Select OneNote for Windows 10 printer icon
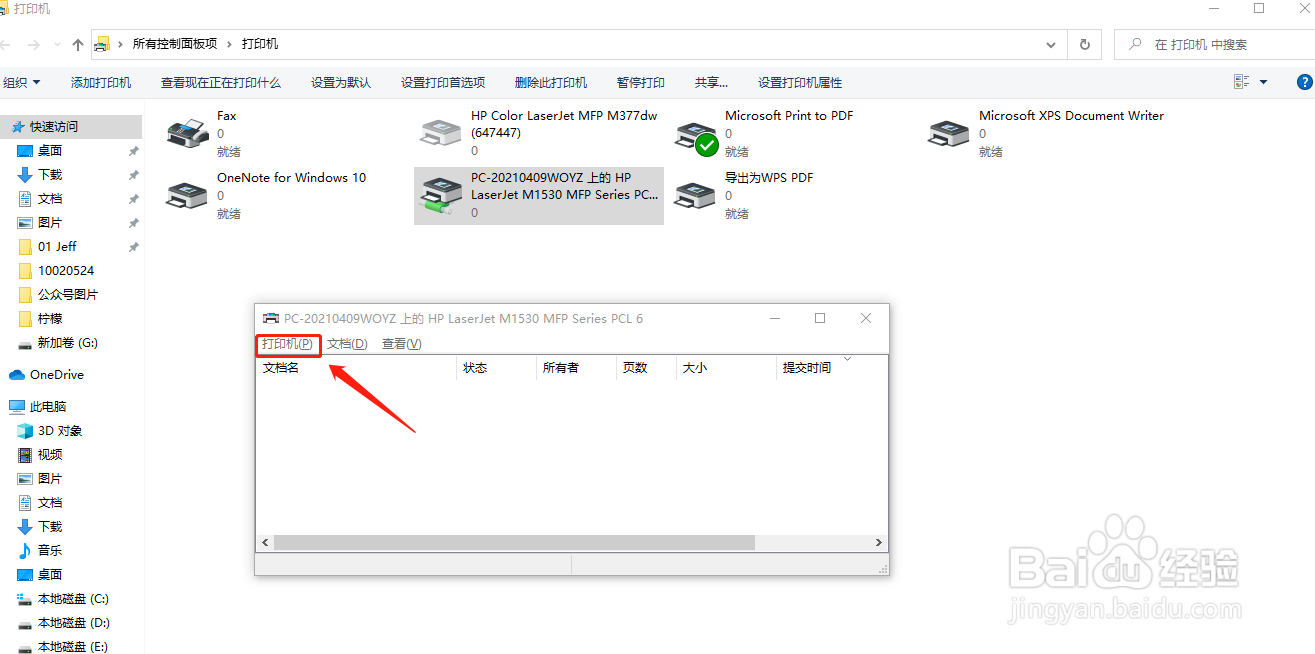The image size is (1315, 654). click(186, 195)
